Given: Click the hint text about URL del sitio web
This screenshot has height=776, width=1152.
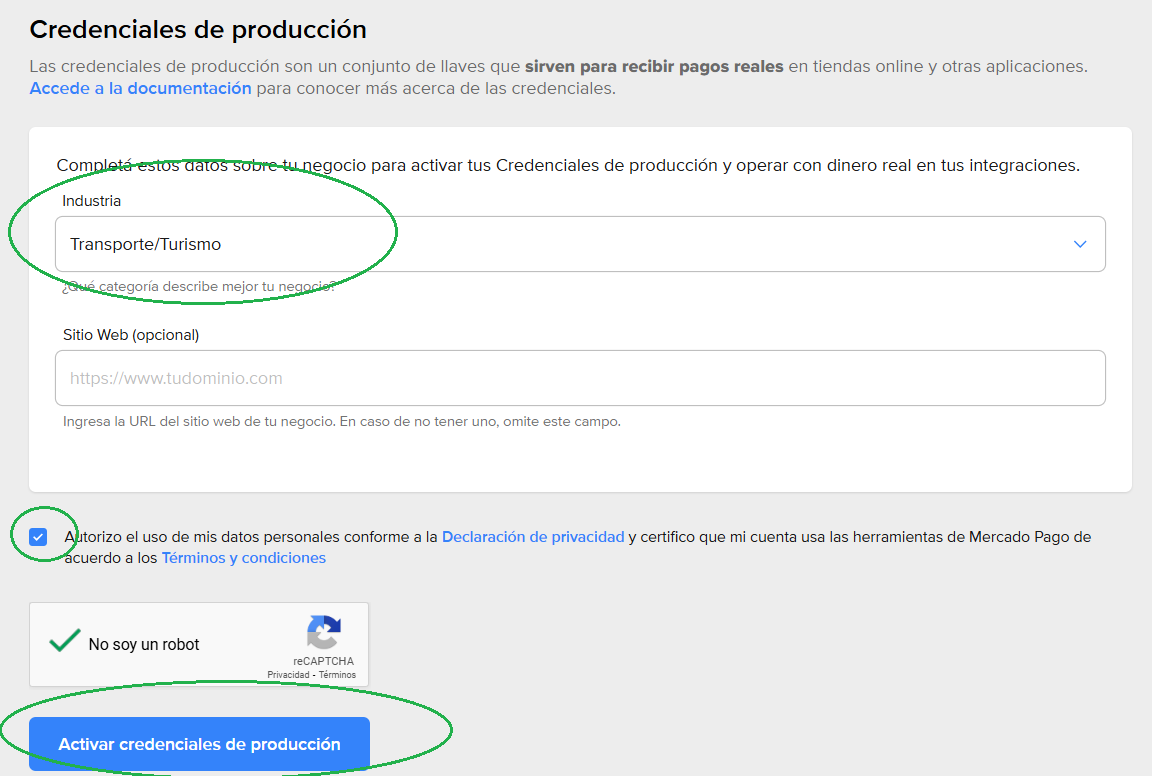Looking at the screenshot, I should click(x=342, y=422).
